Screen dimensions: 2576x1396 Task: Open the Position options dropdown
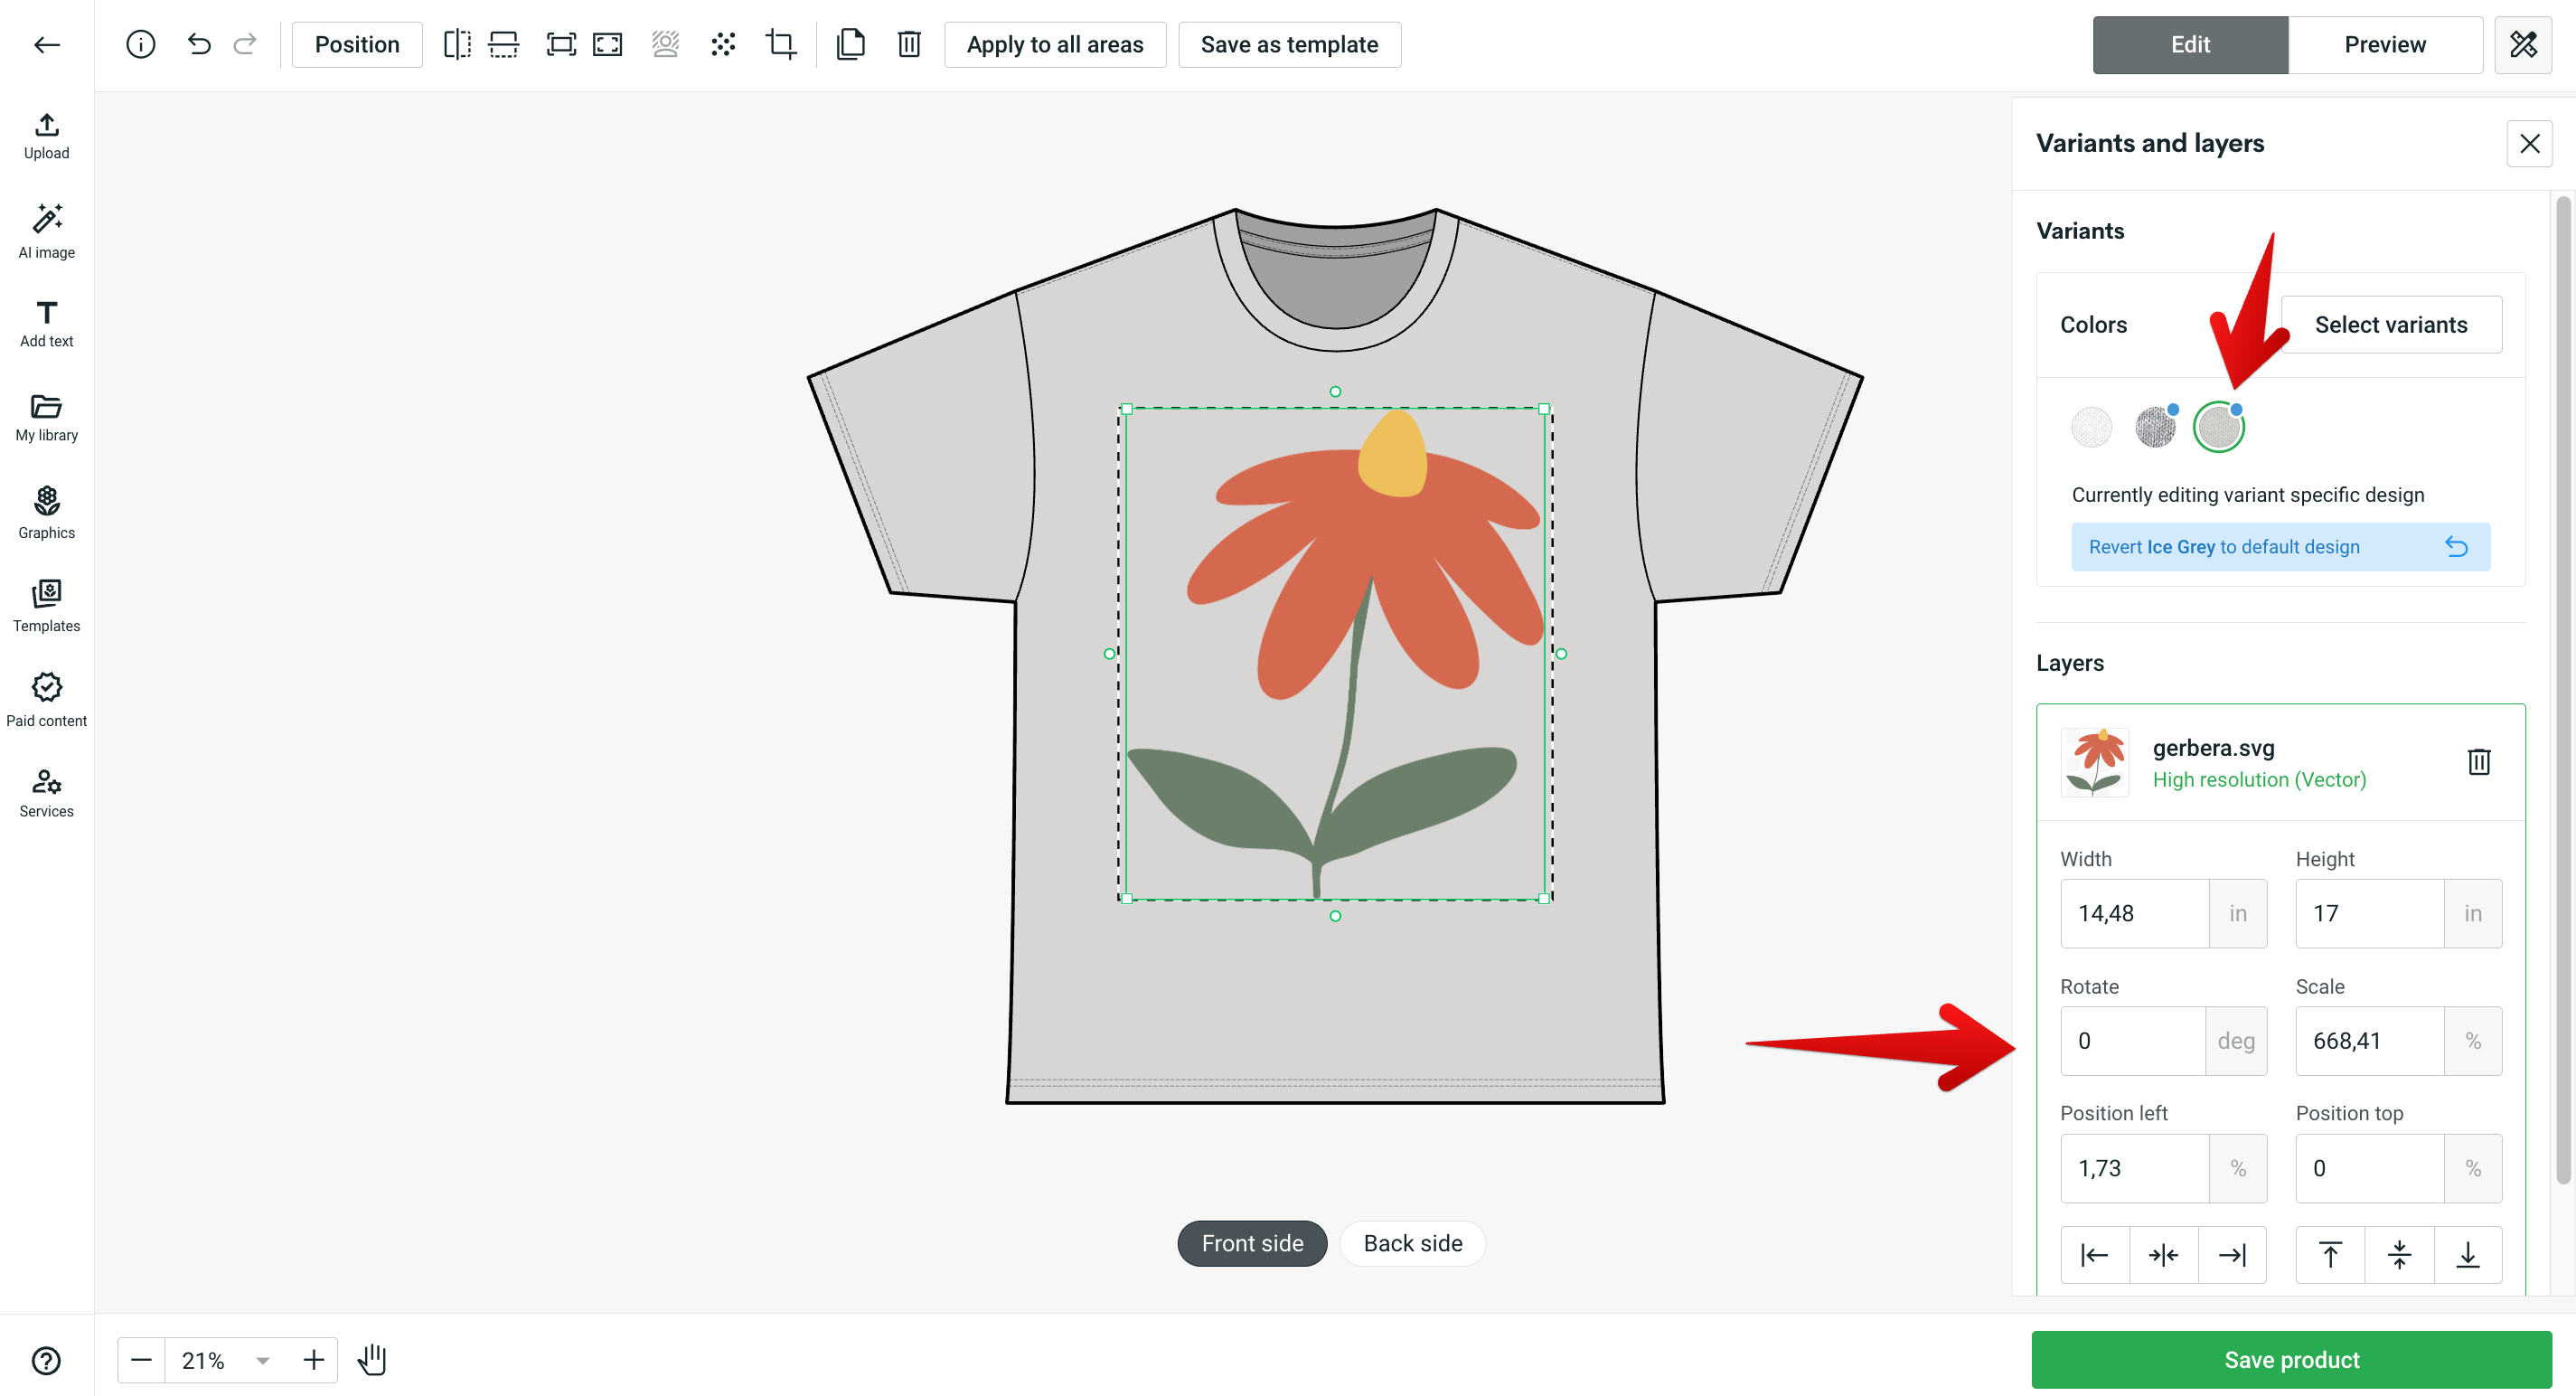click(x=356, y=44)
